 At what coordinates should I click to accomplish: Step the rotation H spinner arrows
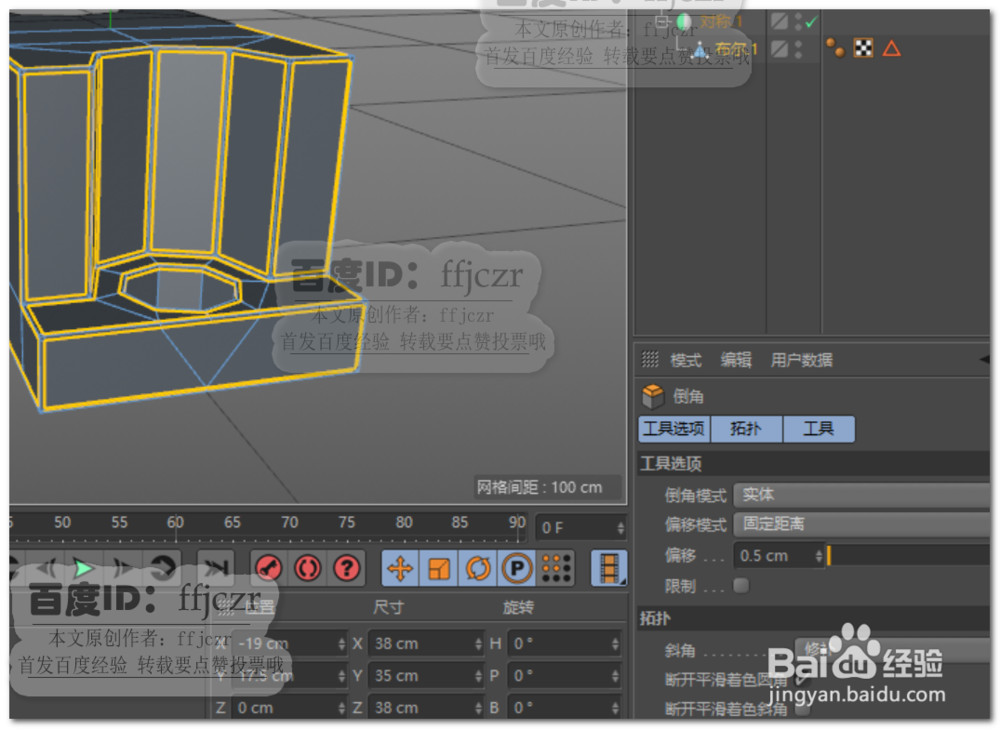pos(615,644)
